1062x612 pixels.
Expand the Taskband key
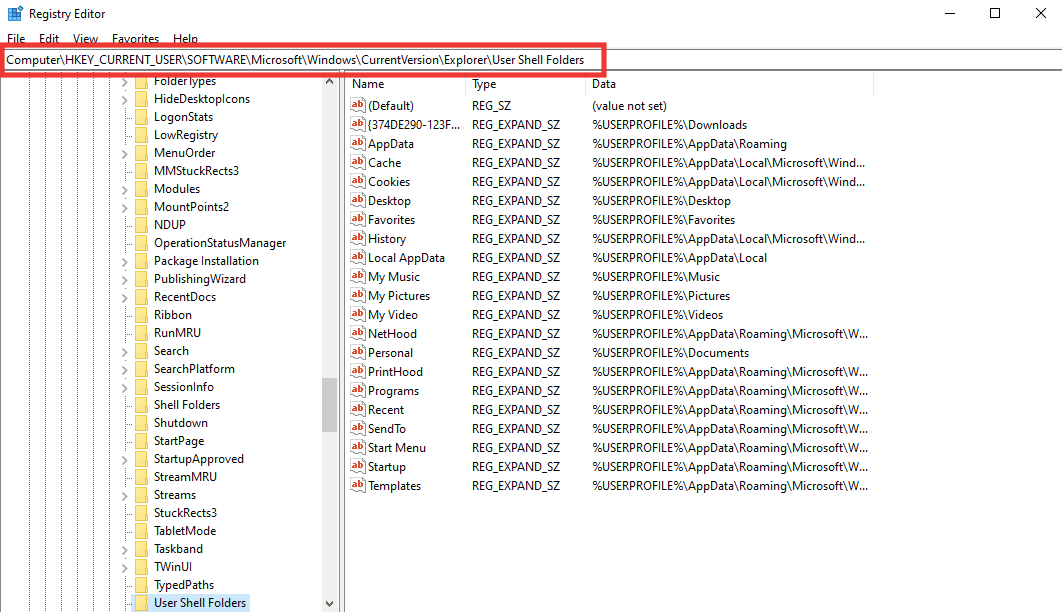pyautogui.click(x=125, y=550)
